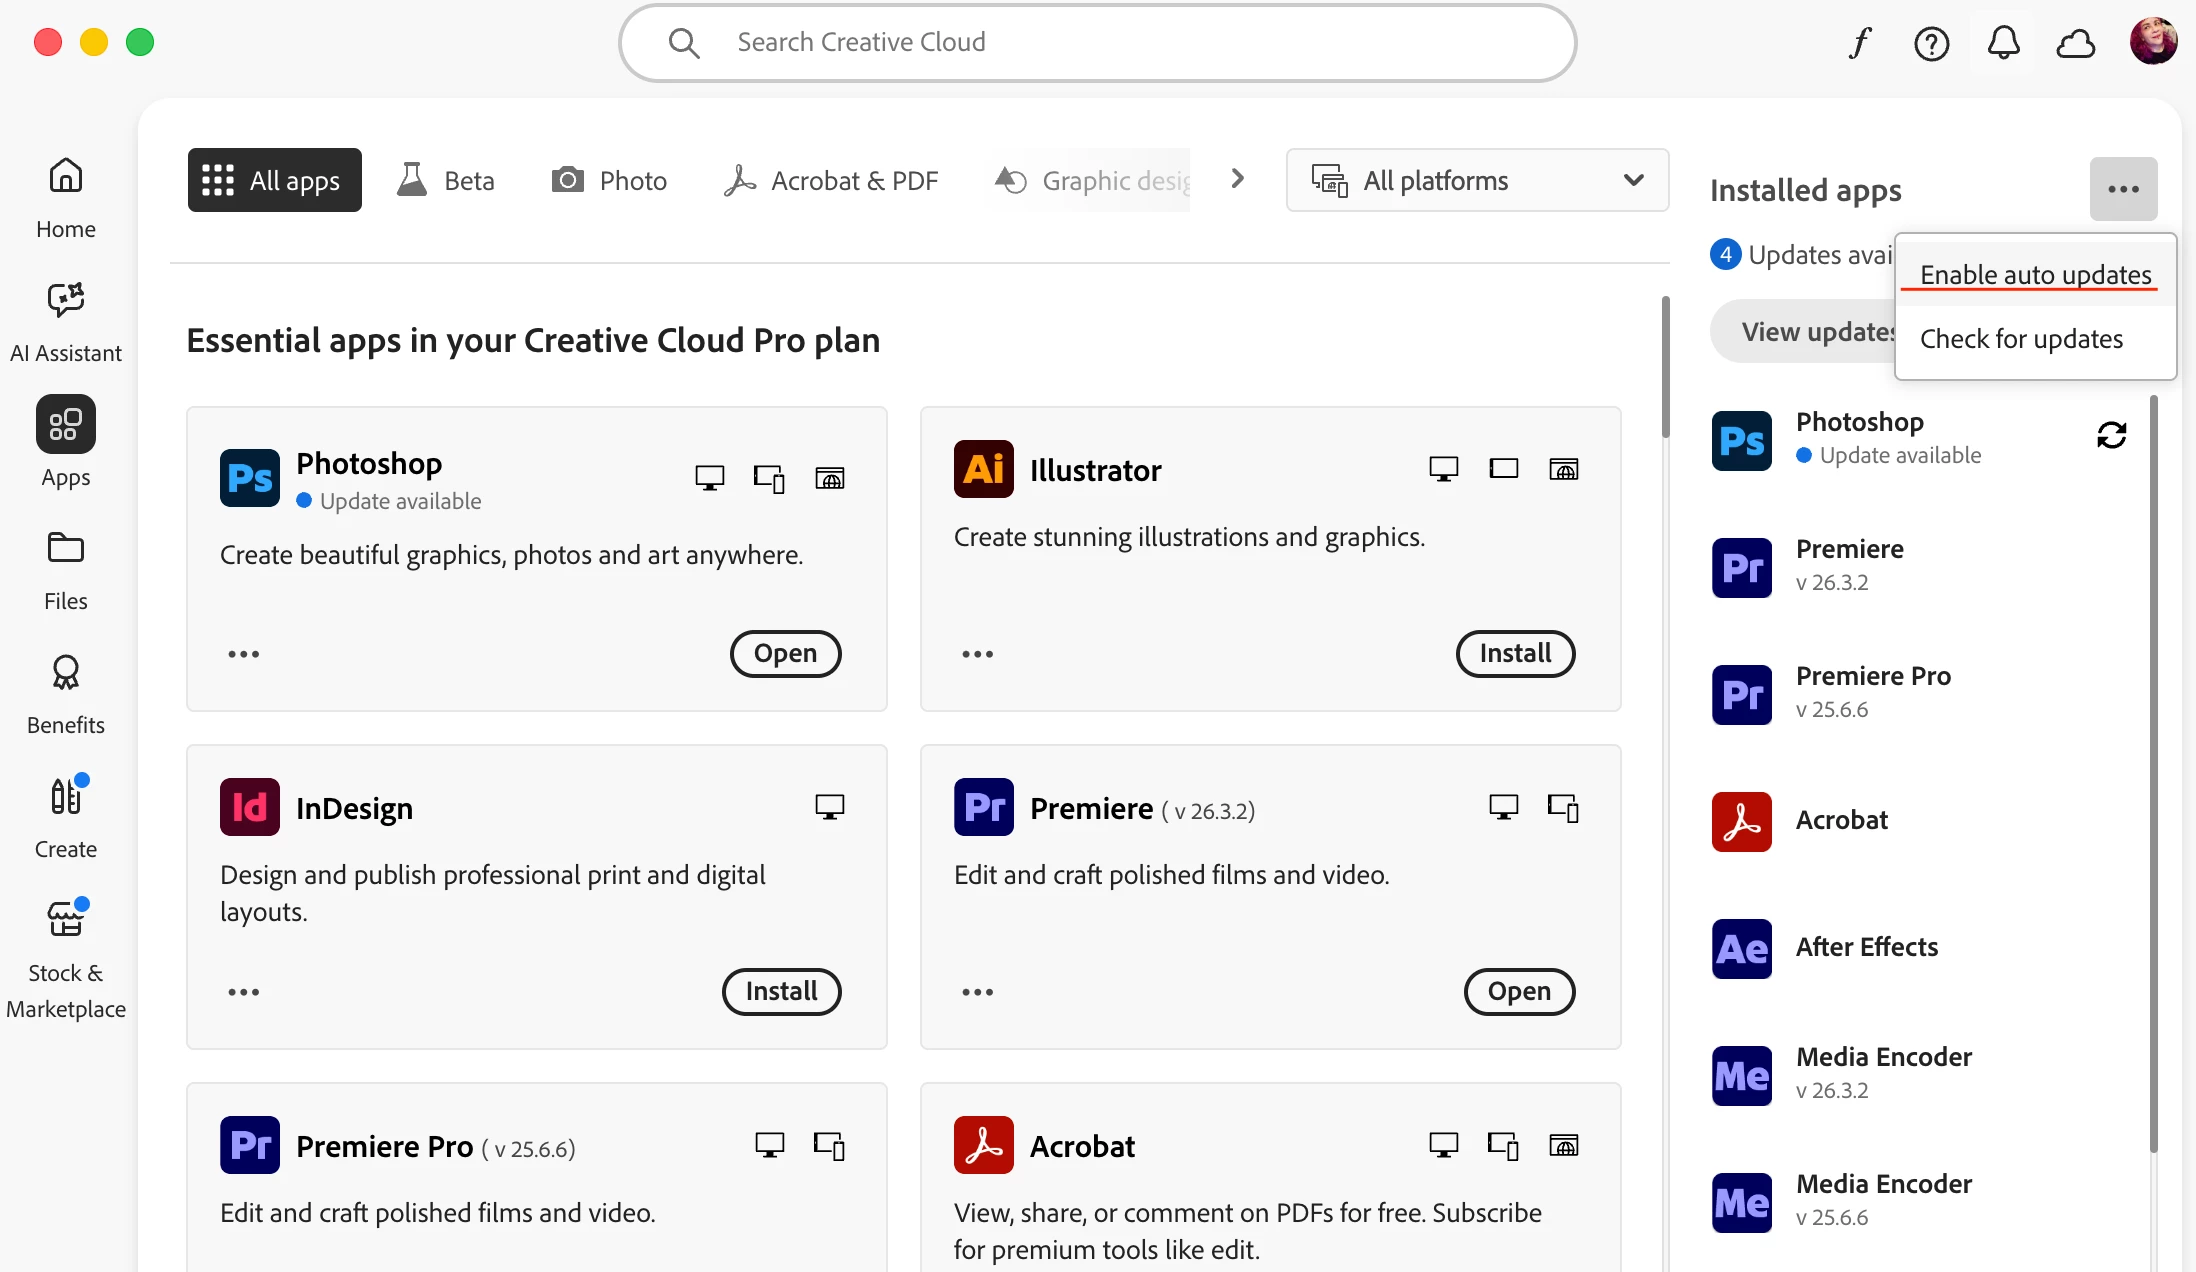Viewport: 2196px width, 1272px height.
Task: Click the Acrobat app icon in the card
Action: 984,1146
